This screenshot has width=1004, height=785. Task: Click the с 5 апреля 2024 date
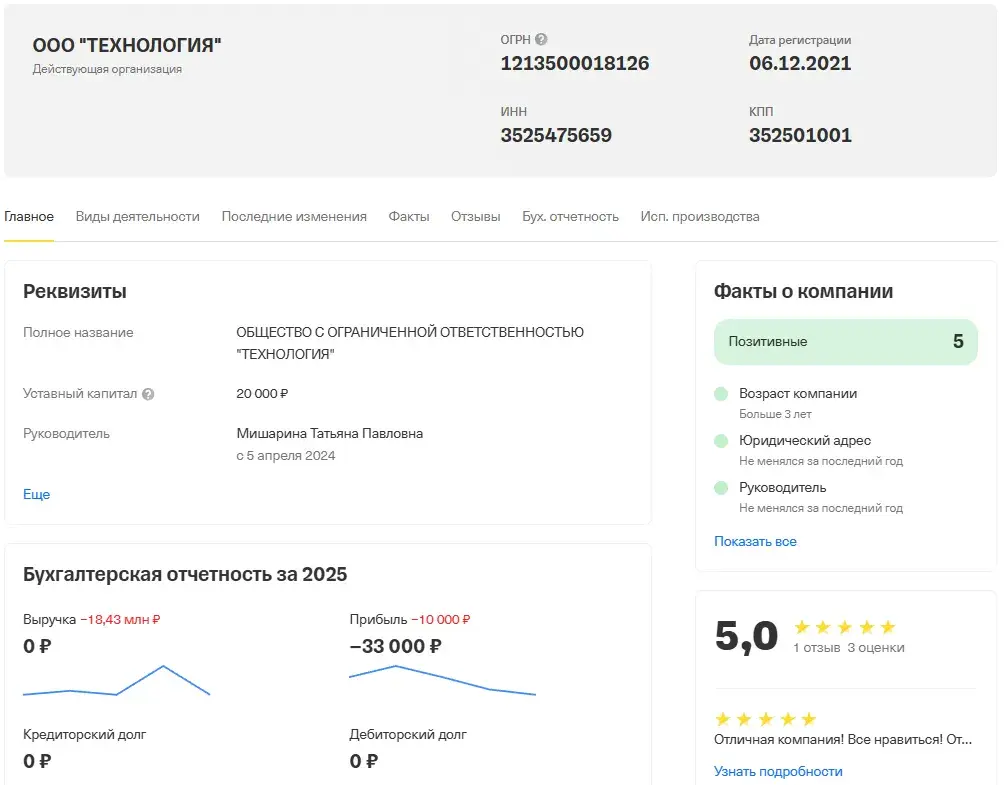(x=286, y=456)
